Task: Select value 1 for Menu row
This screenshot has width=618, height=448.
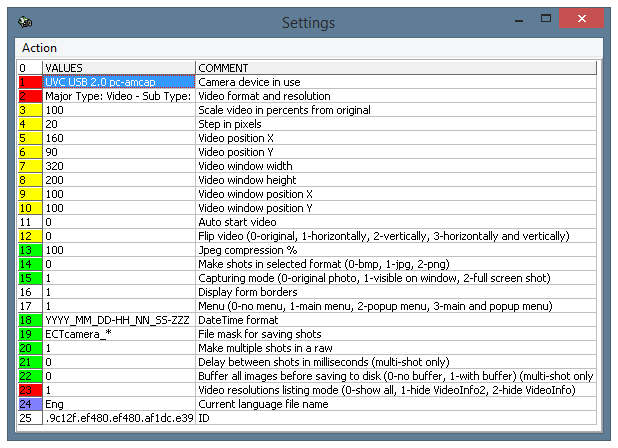Action: point(119,306)
